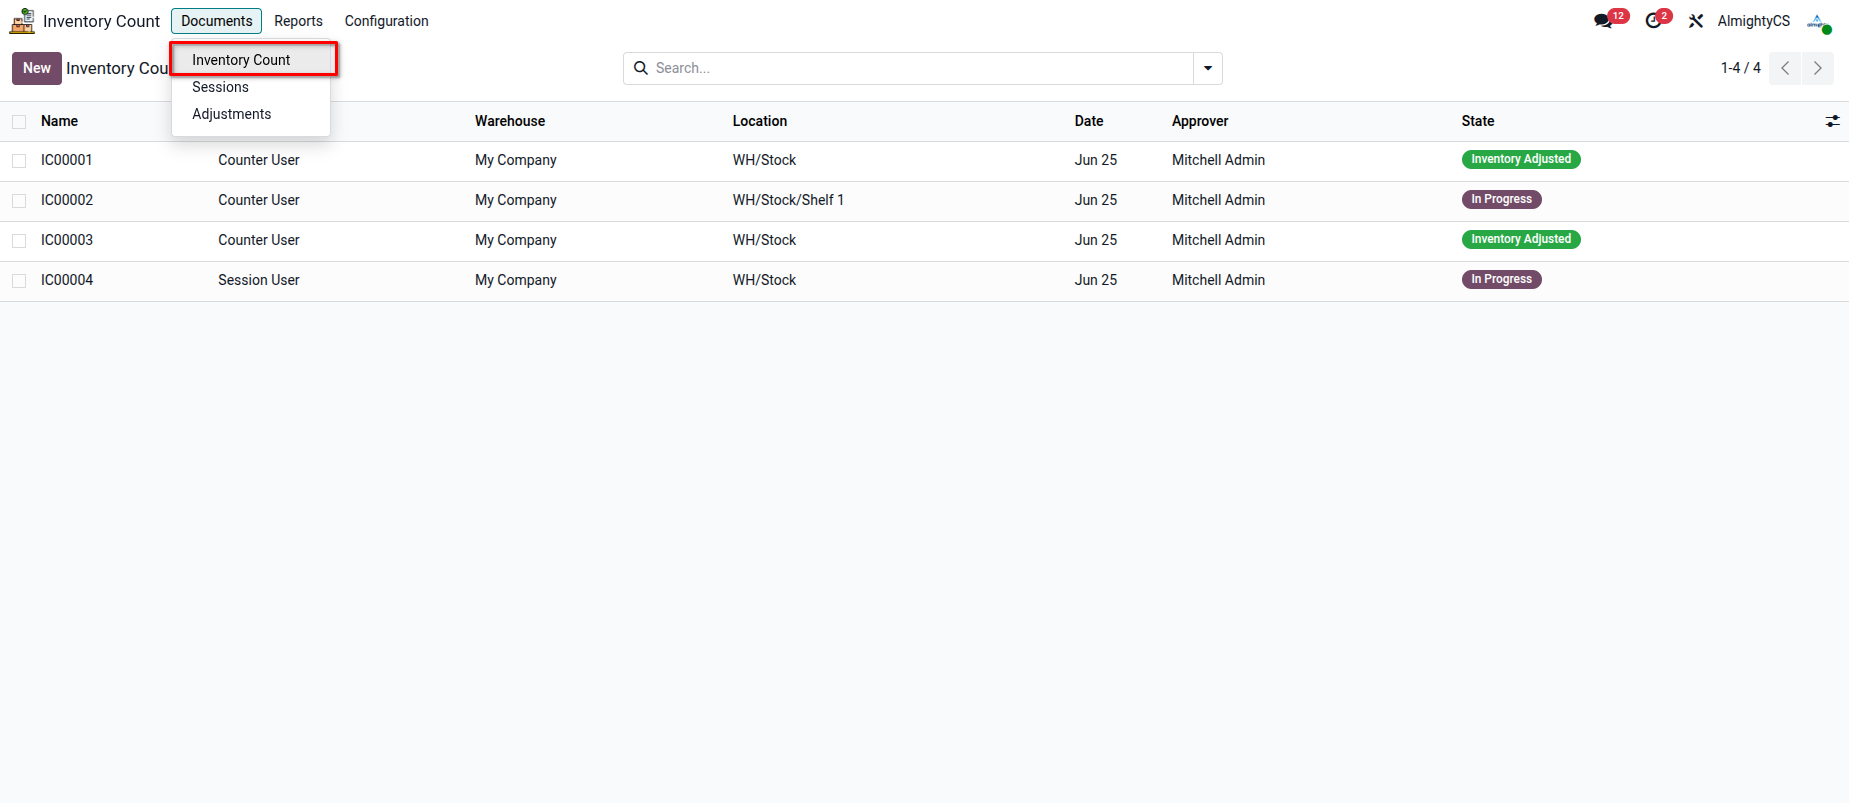Choose Sessions from the dropdown menu
The width and height of the screenshot is (1849, 803).
tap(221, 87)
